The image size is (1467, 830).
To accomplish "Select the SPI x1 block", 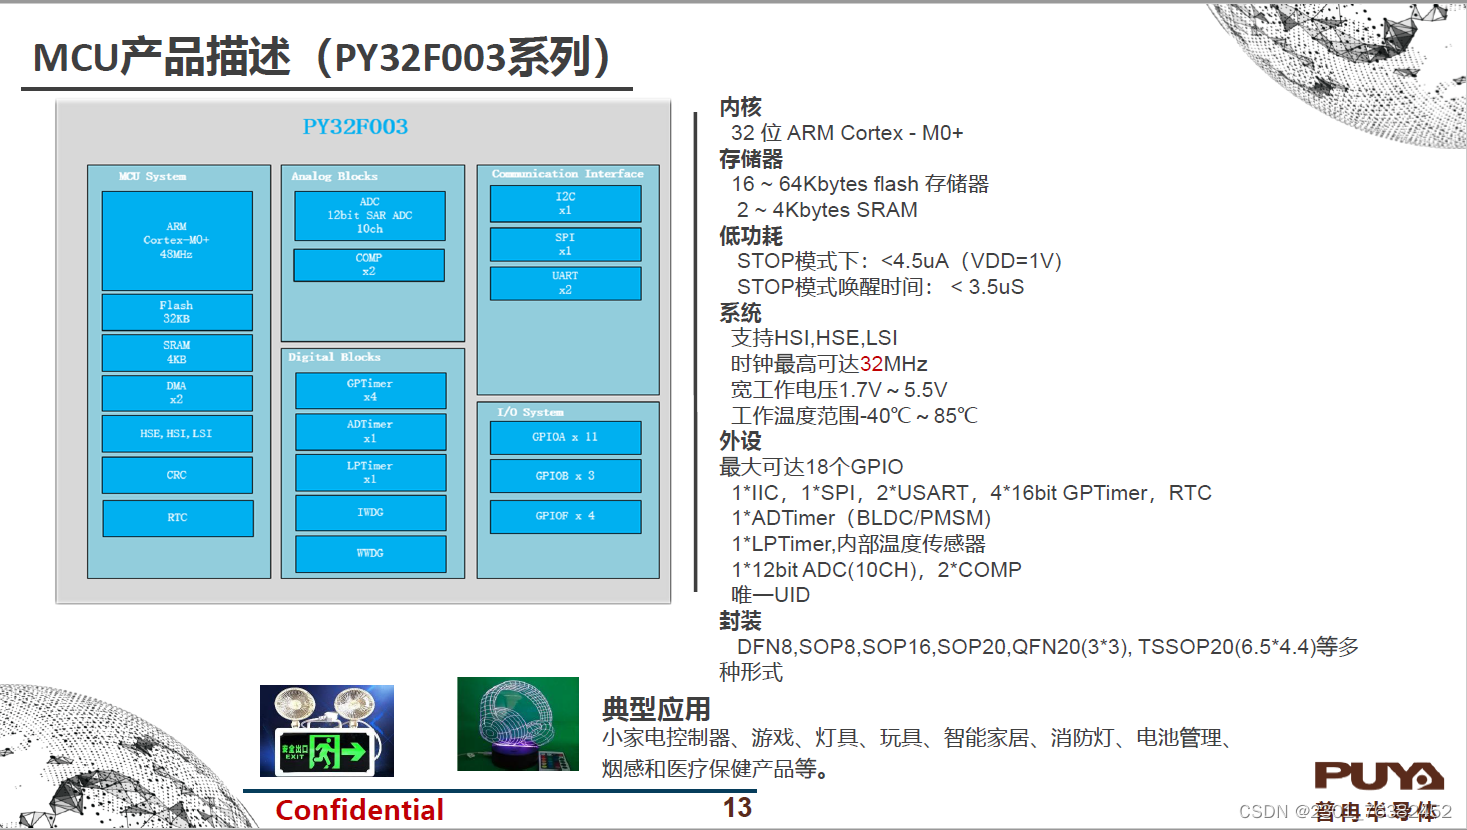I will point(566,245).
